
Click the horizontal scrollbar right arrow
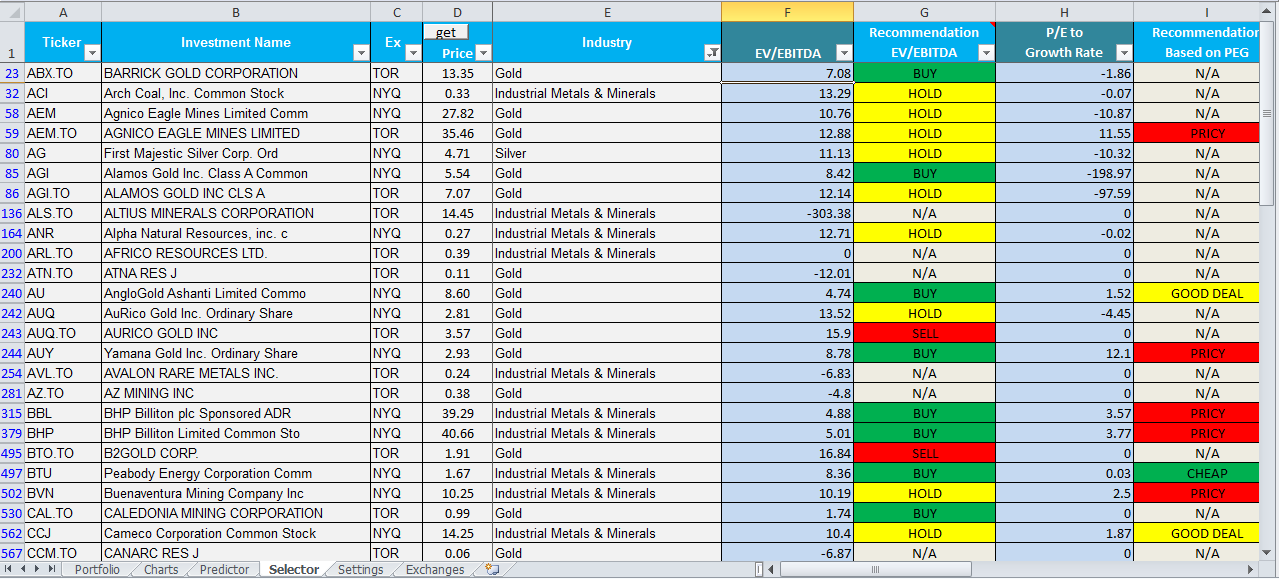coord(1250,570)
